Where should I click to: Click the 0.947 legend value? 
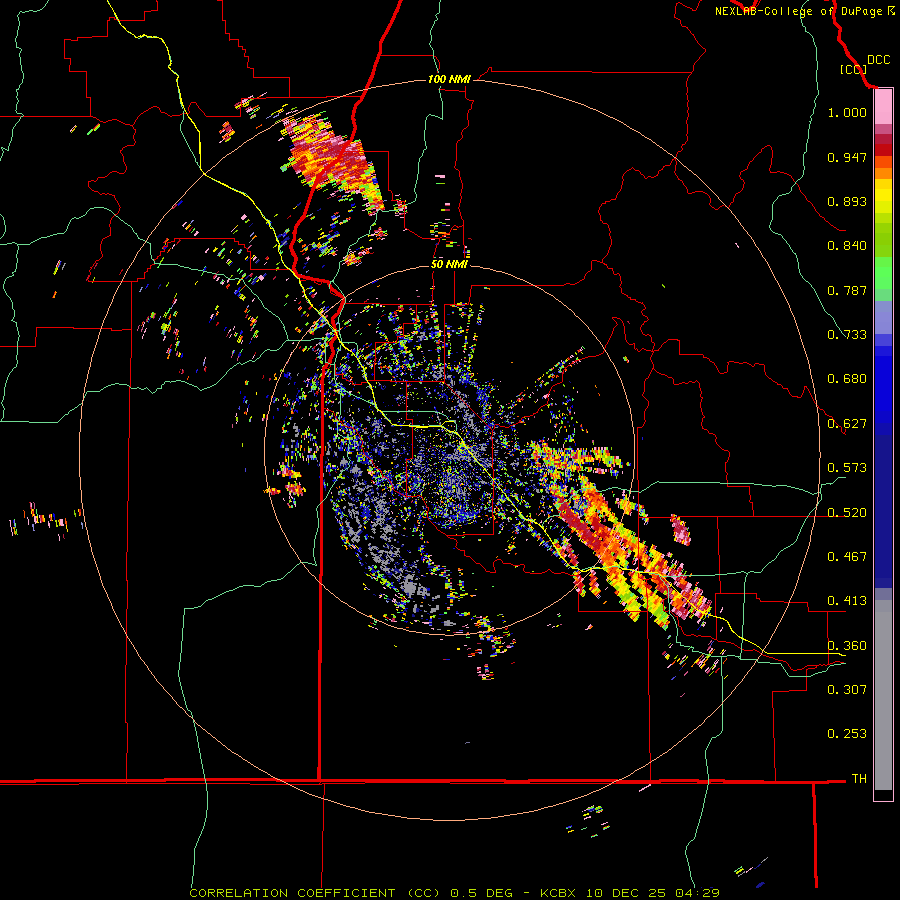point(847,157)
